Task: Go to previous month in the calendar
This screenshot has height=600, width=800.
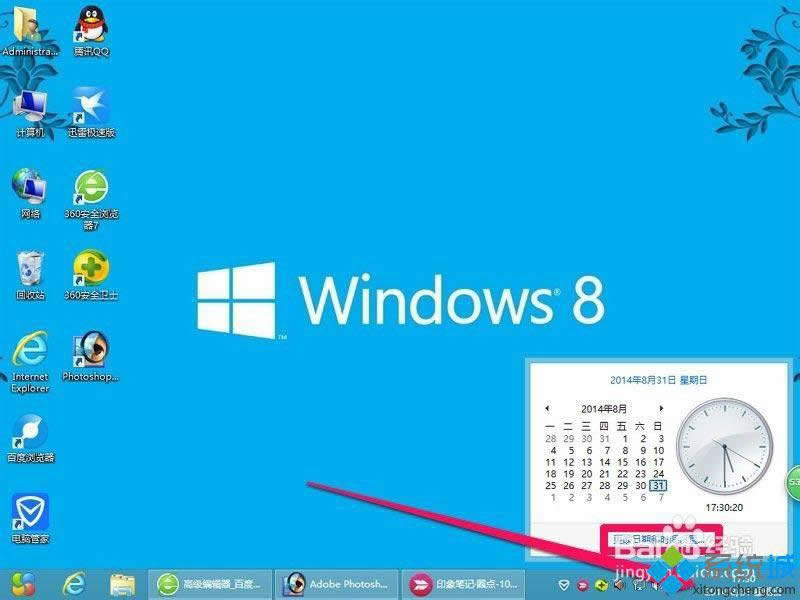Action: pos(548,409)
